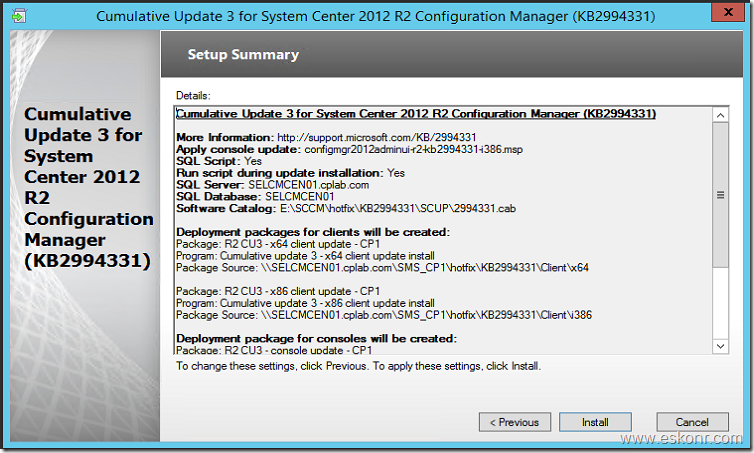Click the 'Apply console update' line

tap(349, 150)
